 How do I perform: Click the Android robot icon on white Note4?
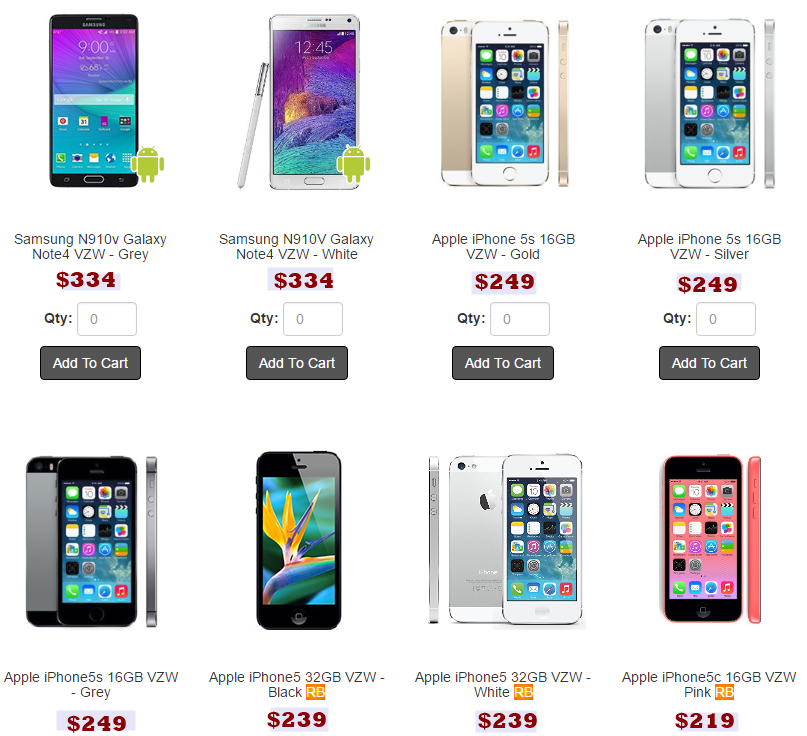[x=354, y=164]
